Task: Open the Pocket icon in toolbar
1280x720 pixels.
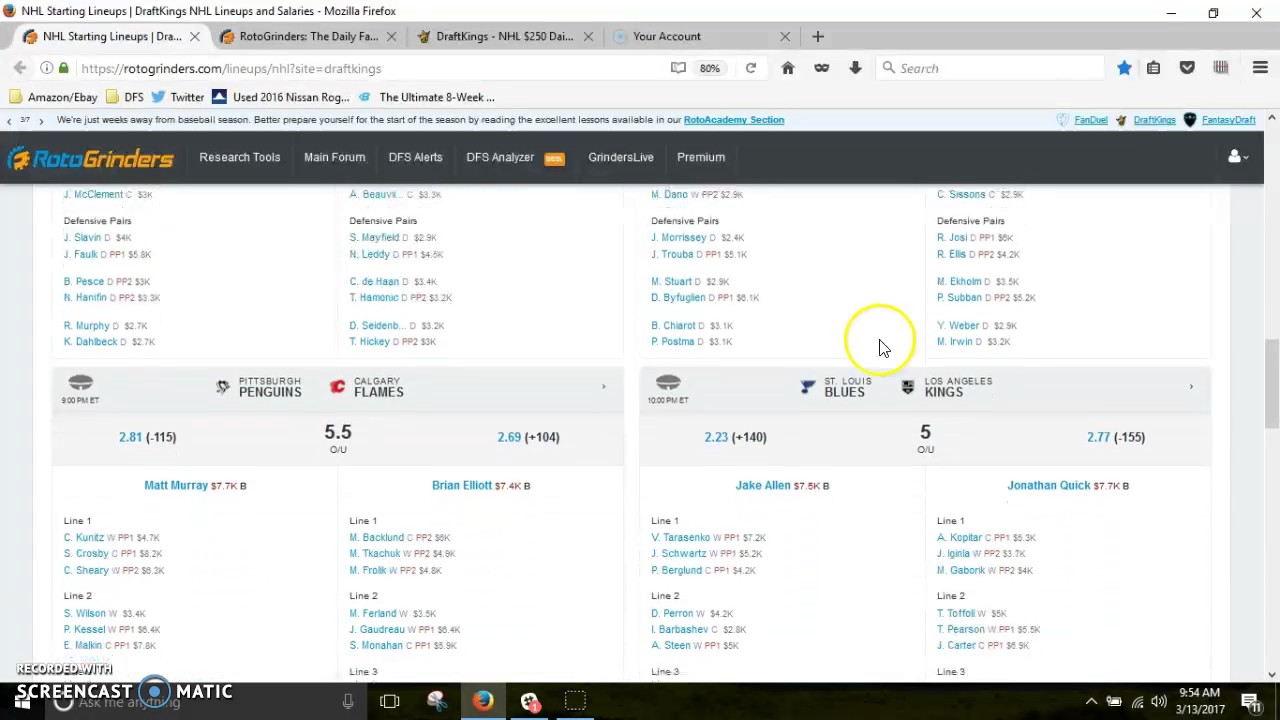Action: (1187, 68)
